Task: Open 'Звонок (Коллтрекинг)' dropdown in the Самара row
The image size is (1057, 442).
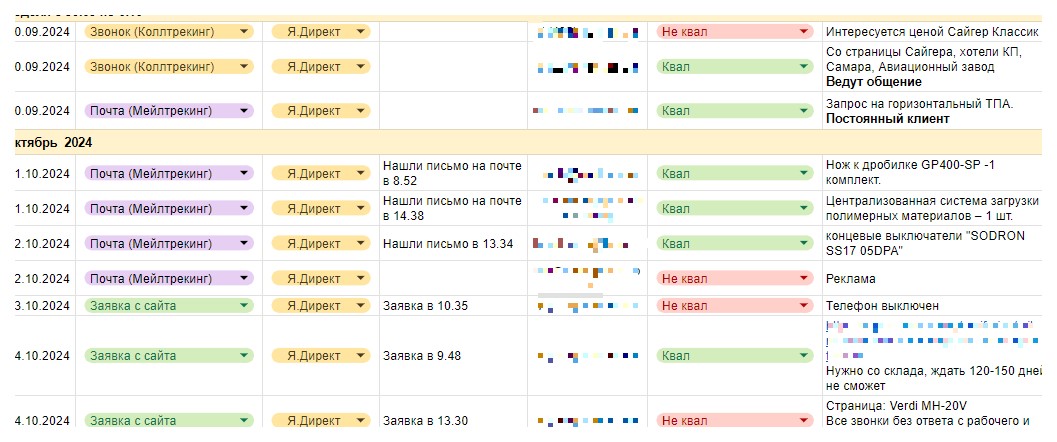Action: (243, 67)
